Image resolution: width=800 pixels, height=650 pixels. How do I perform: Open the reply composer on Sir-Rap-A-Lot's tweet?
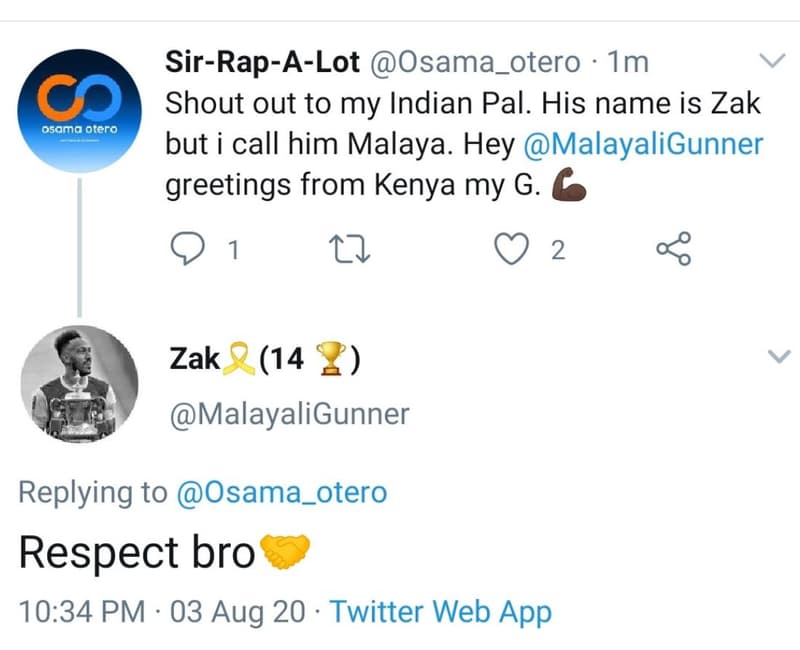pyautogui.click(x=190, y=247)
